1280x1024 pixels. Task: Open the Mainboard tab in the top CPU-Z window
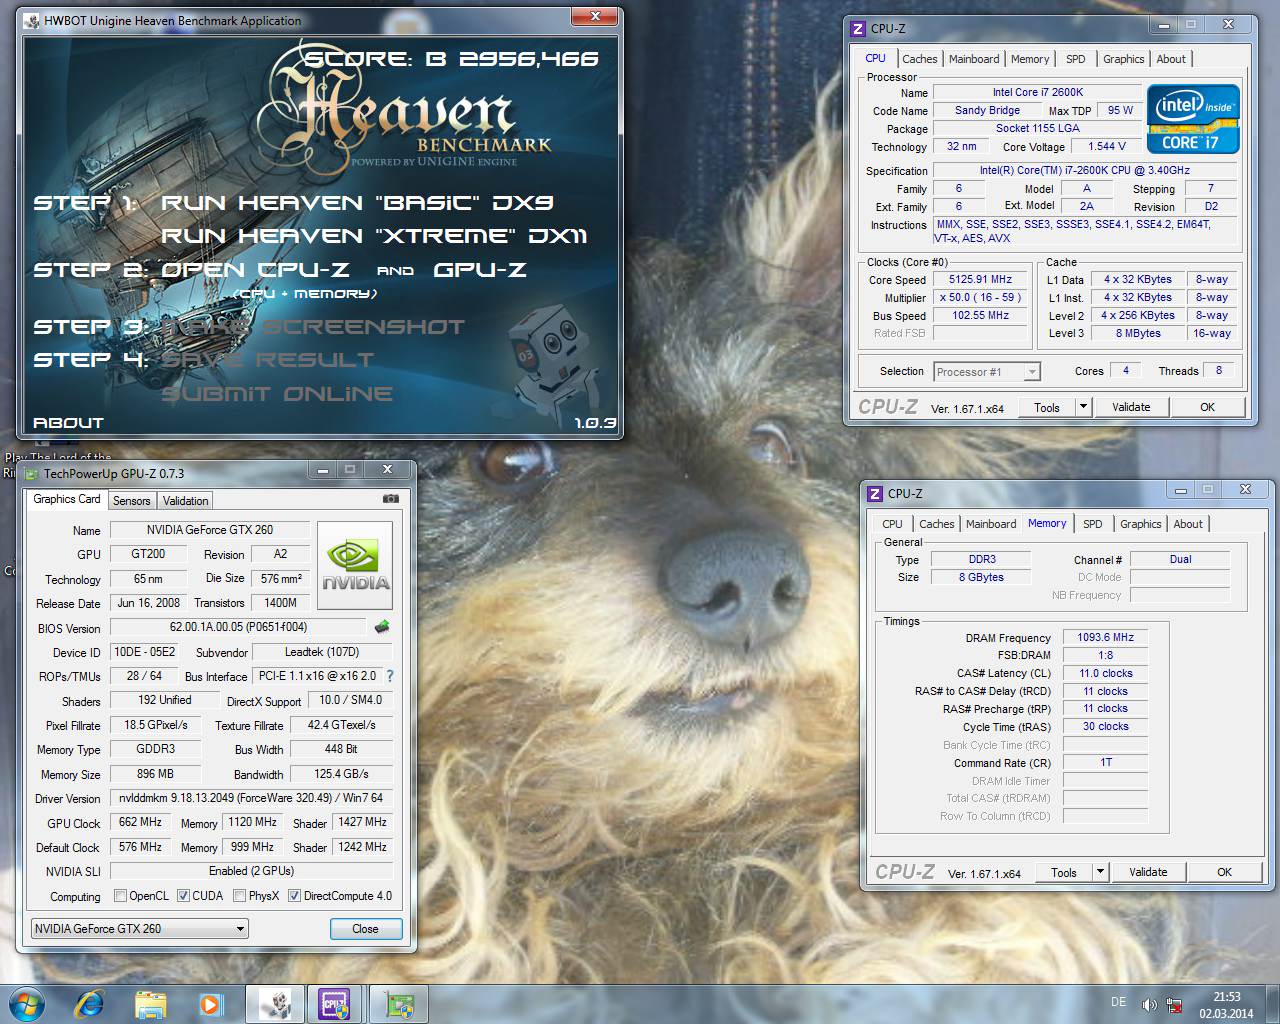[x=974, y=59]
